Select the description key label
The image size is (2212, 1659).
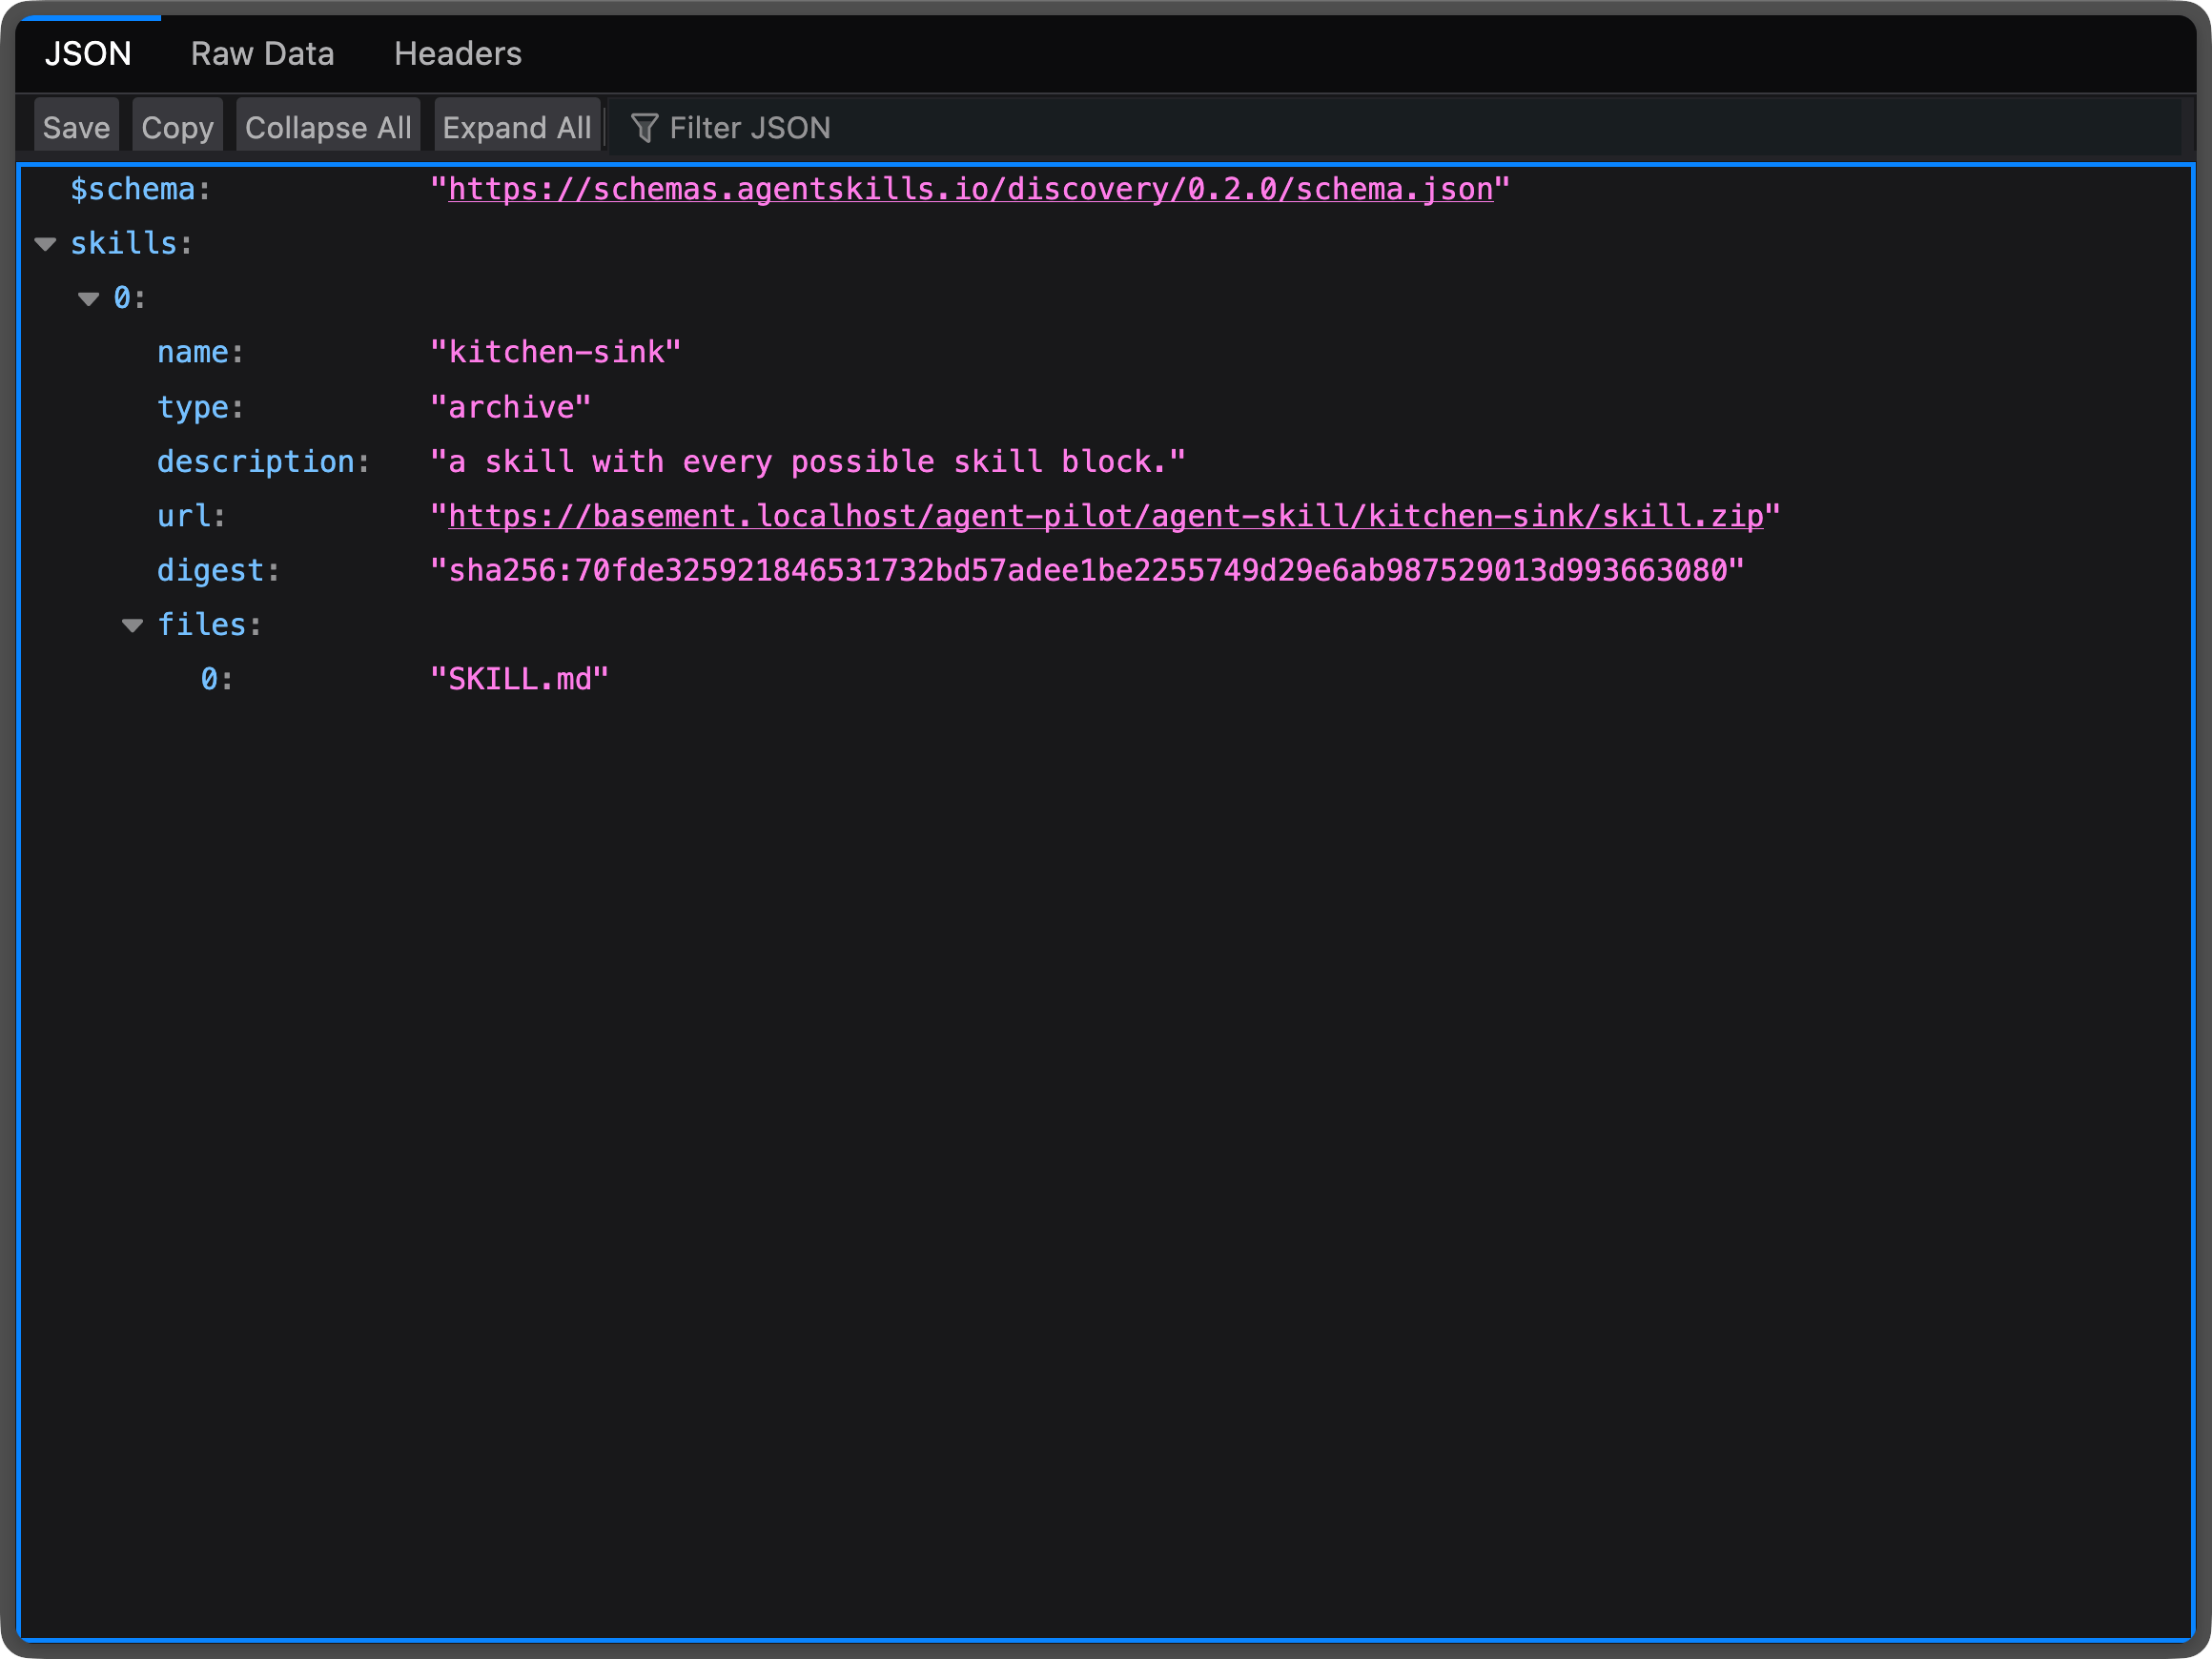click(x=256, y=461)
